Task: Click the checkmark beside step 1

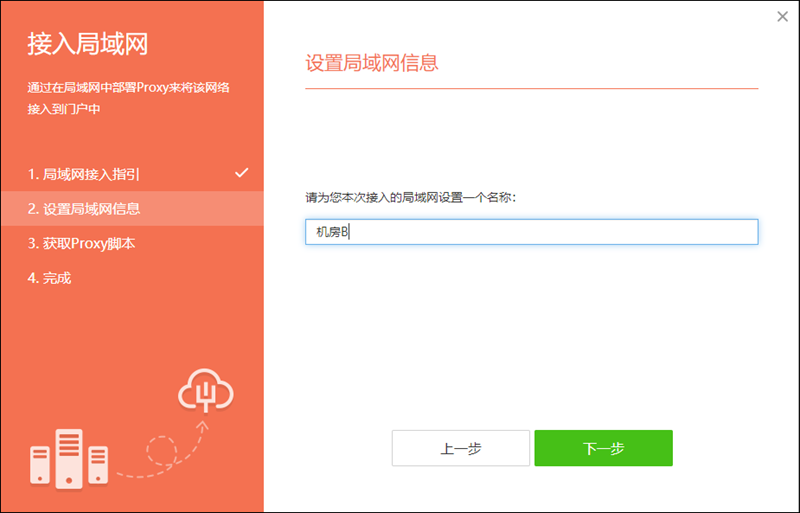Action: coord(241,173)
